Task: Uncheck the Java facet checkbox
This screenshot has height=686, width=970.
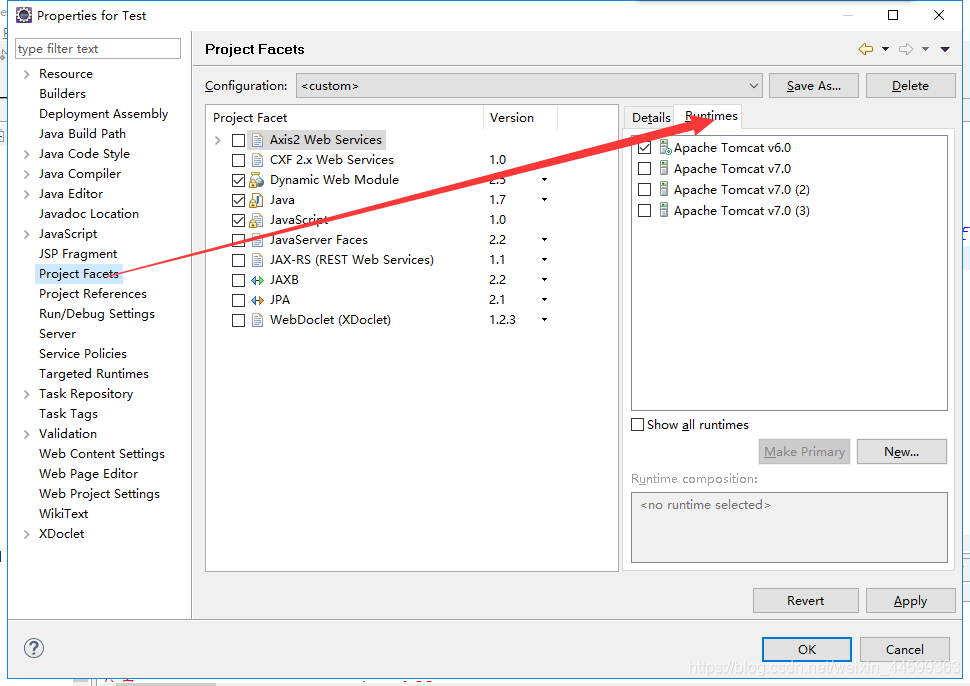Action: point(238,200)
